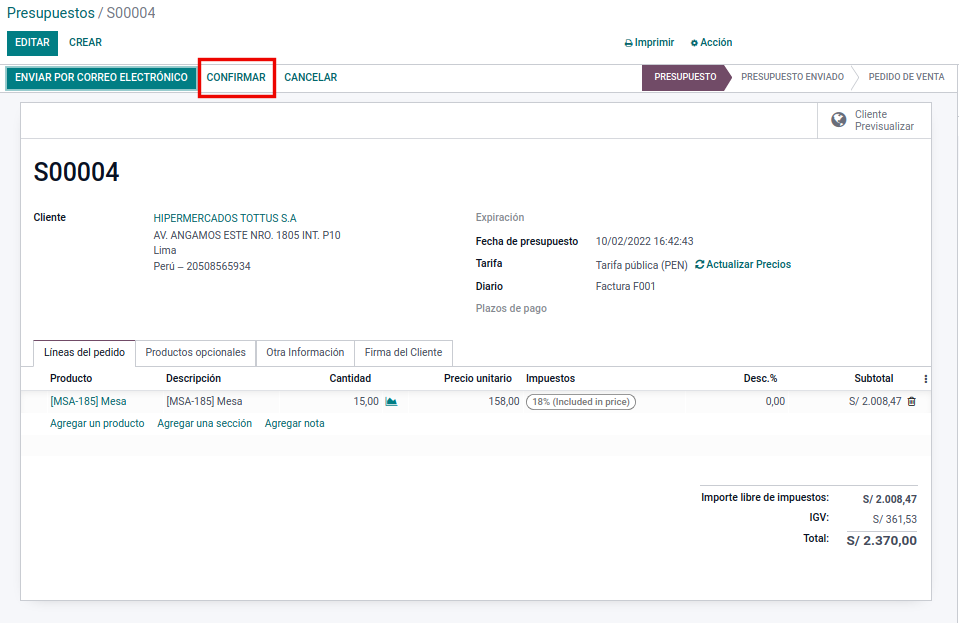Select the Firma del Cliente tab
This screenshot has height=623, width=959.
404,353
